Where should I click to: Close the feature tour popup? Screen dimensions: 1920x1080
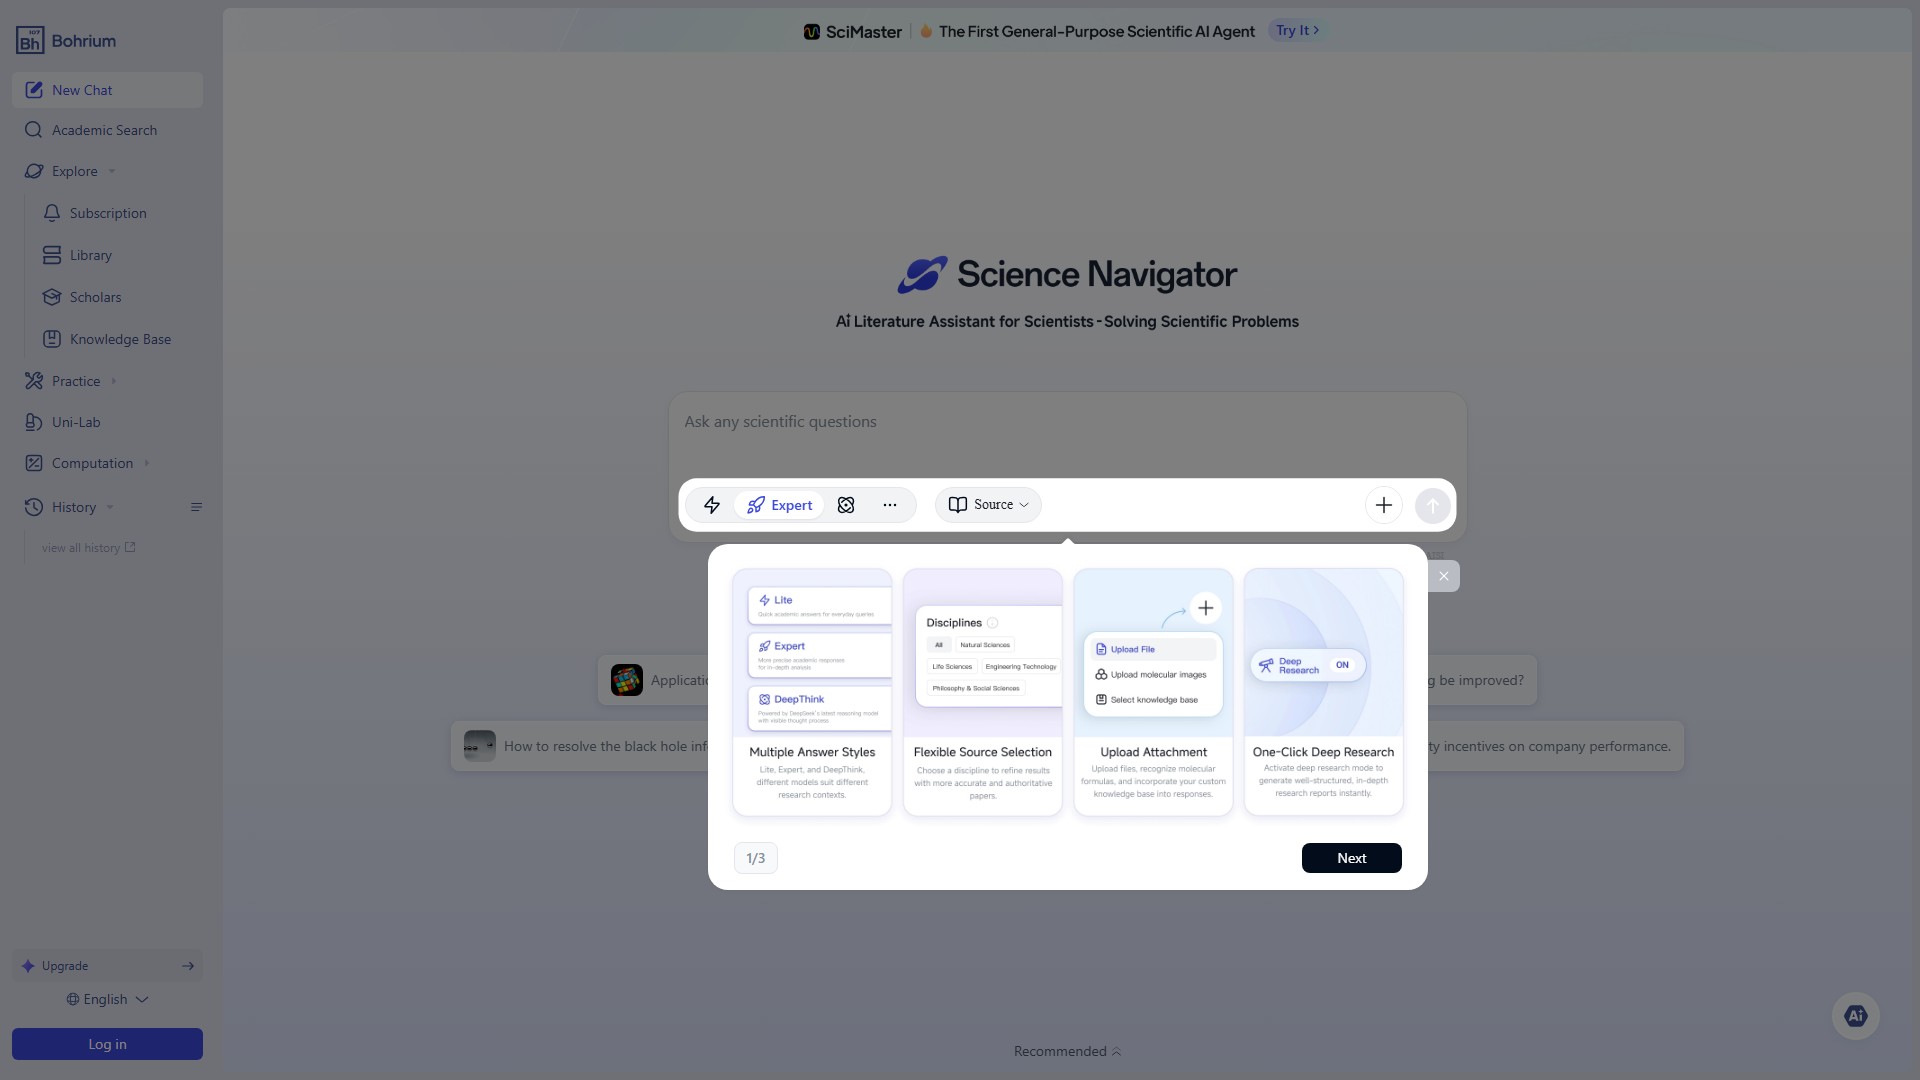click(x=1443, y=576)
